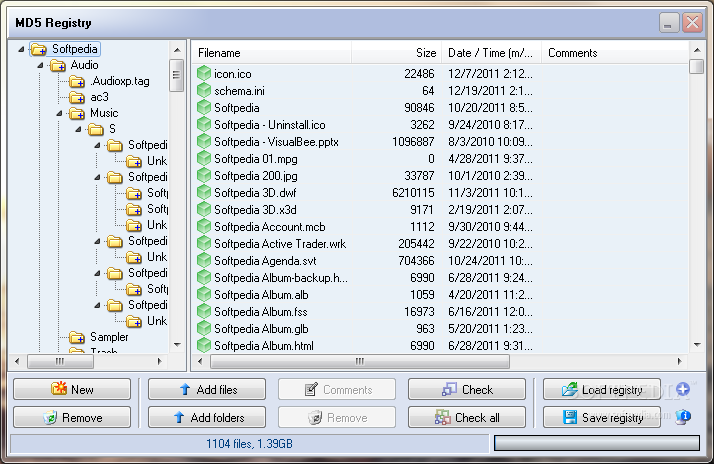Click the file list scroll-right arrow
This screenshot has height=464, width=714.
coord(679,362)
